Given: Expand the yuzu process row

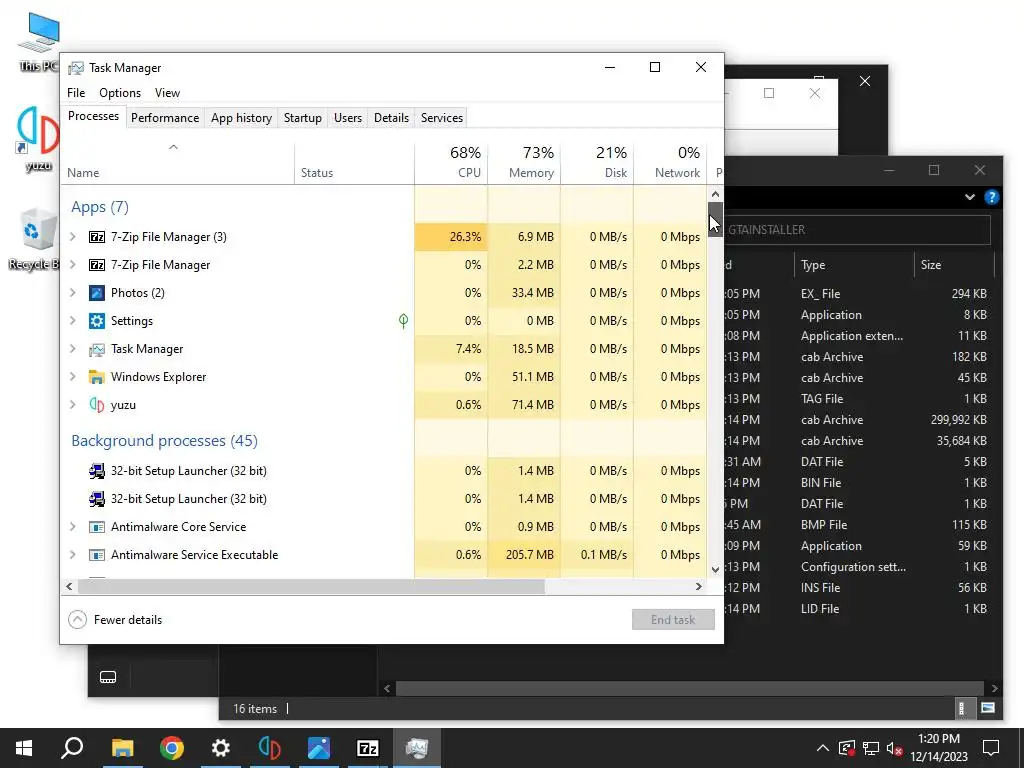Looking at the screenshot, I should pyautogui.click(x=73, y=405).
